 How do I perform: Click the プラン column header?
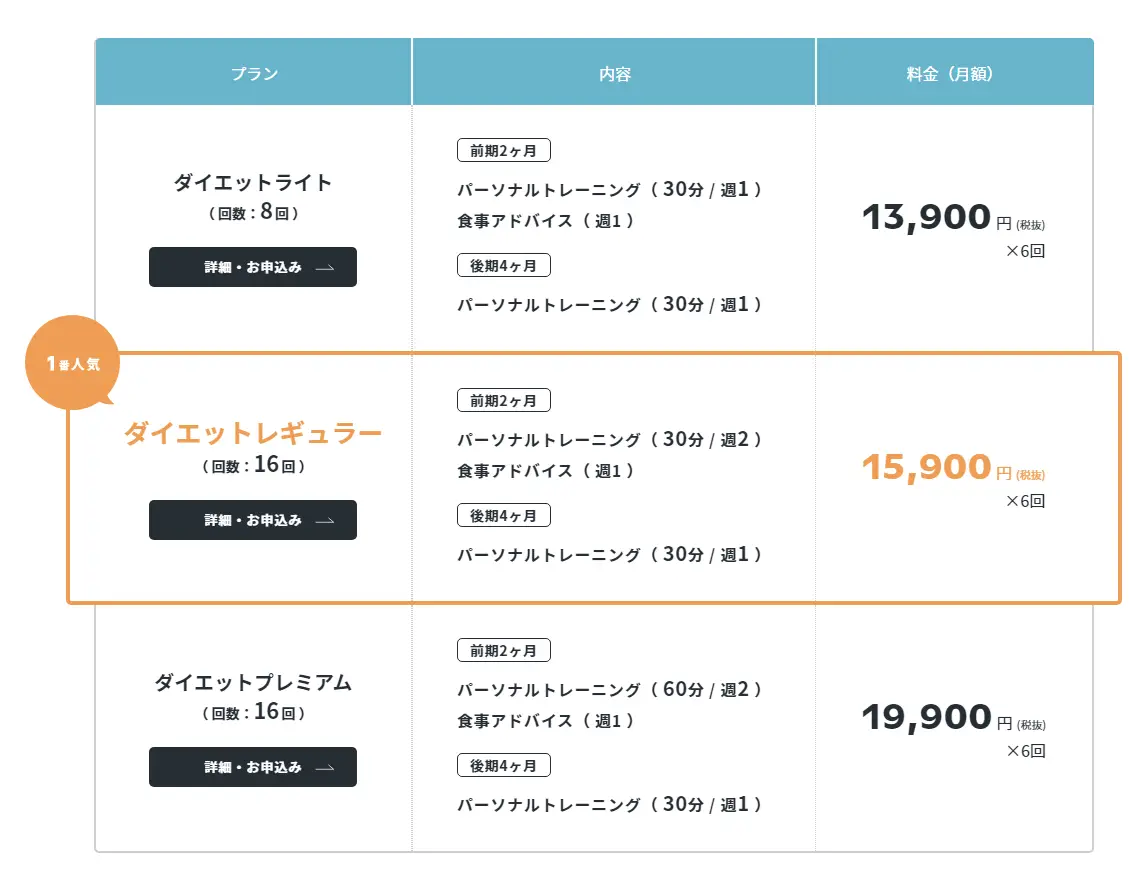(x=254, y=72)
